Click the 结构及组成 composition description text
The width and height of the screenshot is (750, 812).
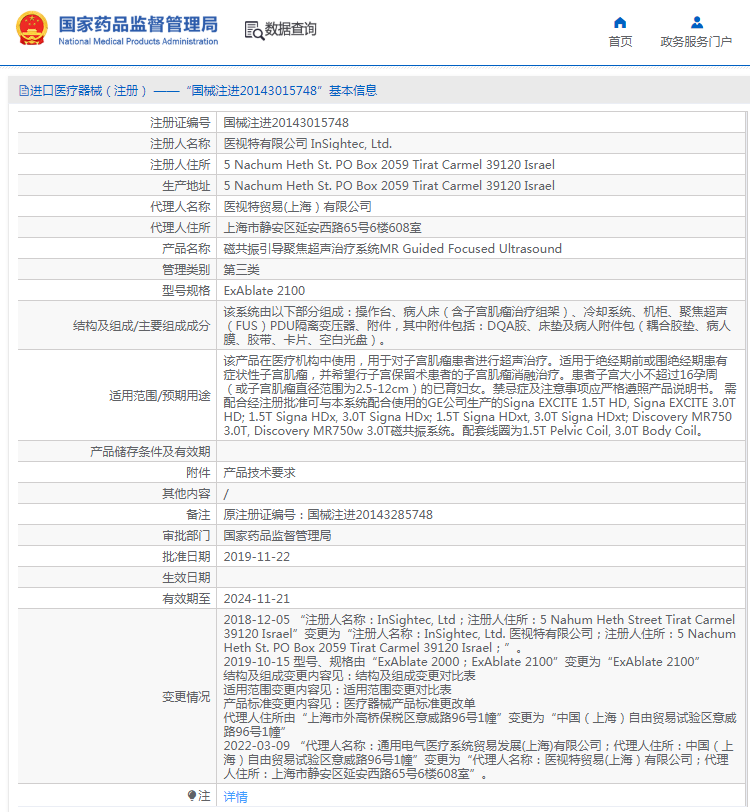coord(477,326)
